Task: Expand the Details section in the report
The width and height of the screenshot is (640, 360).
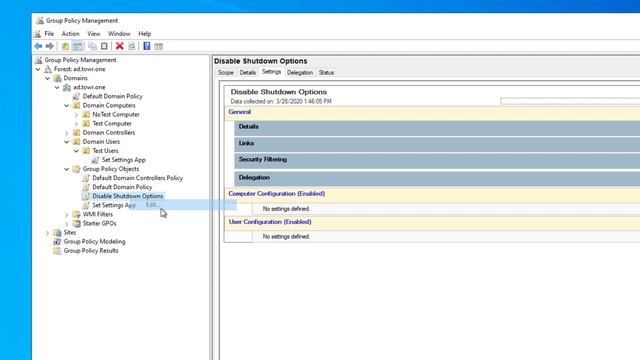Action: (x=437, y=128)
